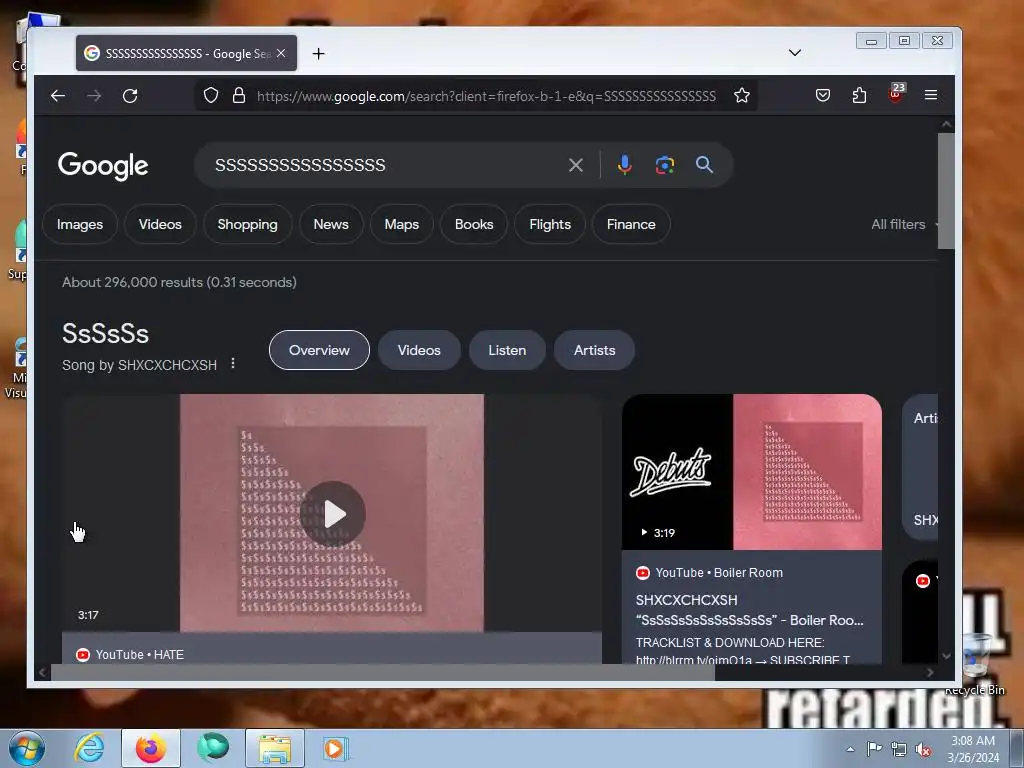
Task: Click the YouTube • HATE source label
Action: (139, 654)
